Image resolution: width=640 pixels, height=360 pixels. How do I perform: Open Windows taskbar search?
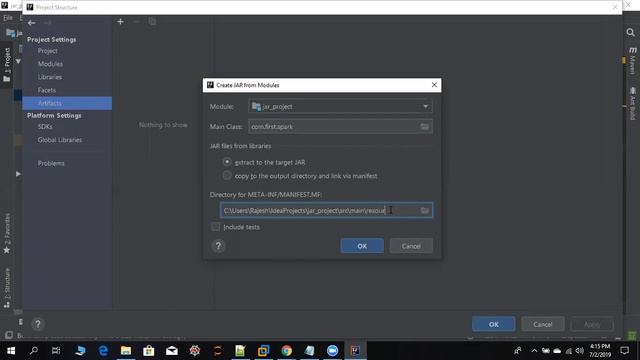point(34,351)
